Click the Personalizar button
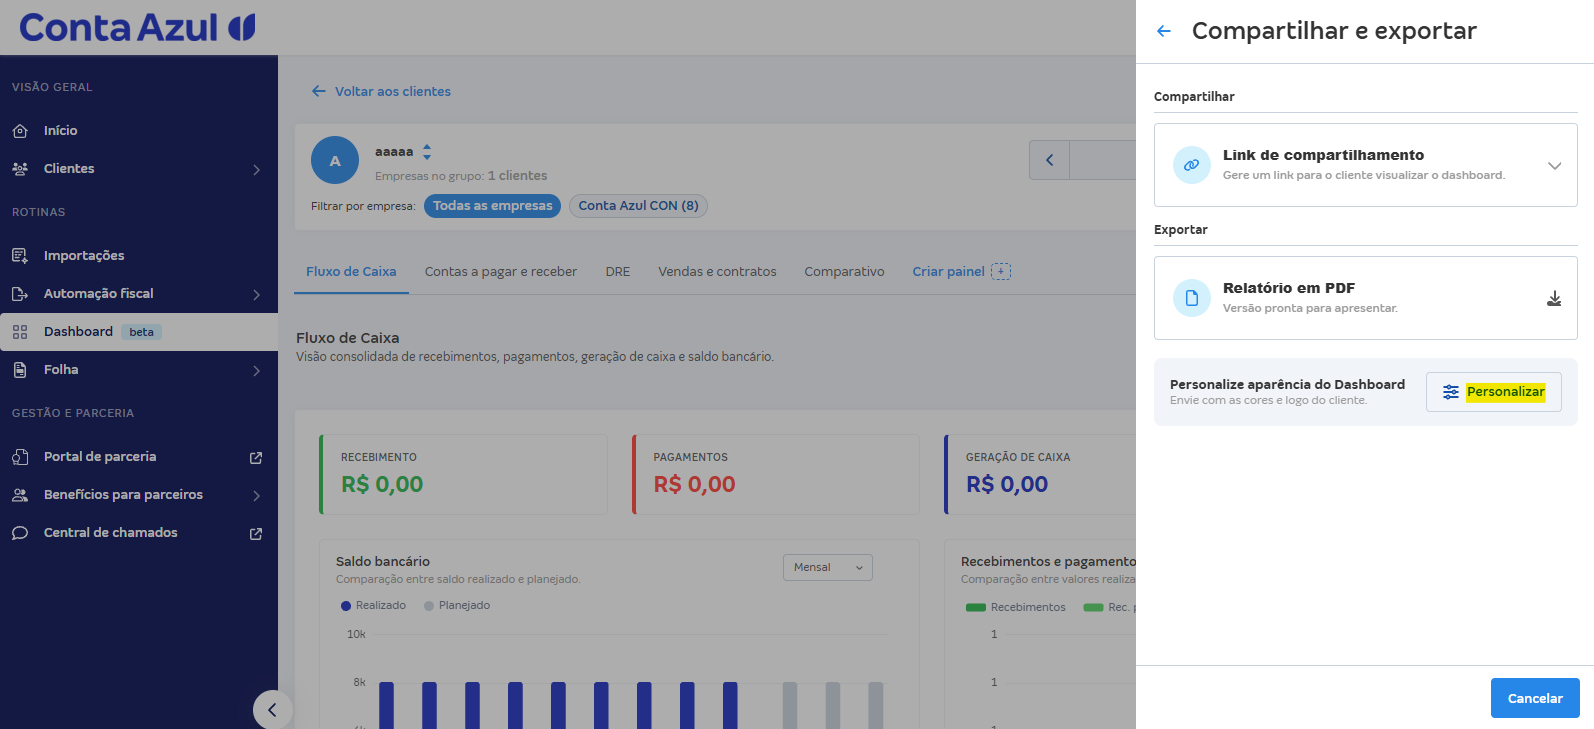The height and width of the screenshot is (729, 1594). (x=1494, y=392)
